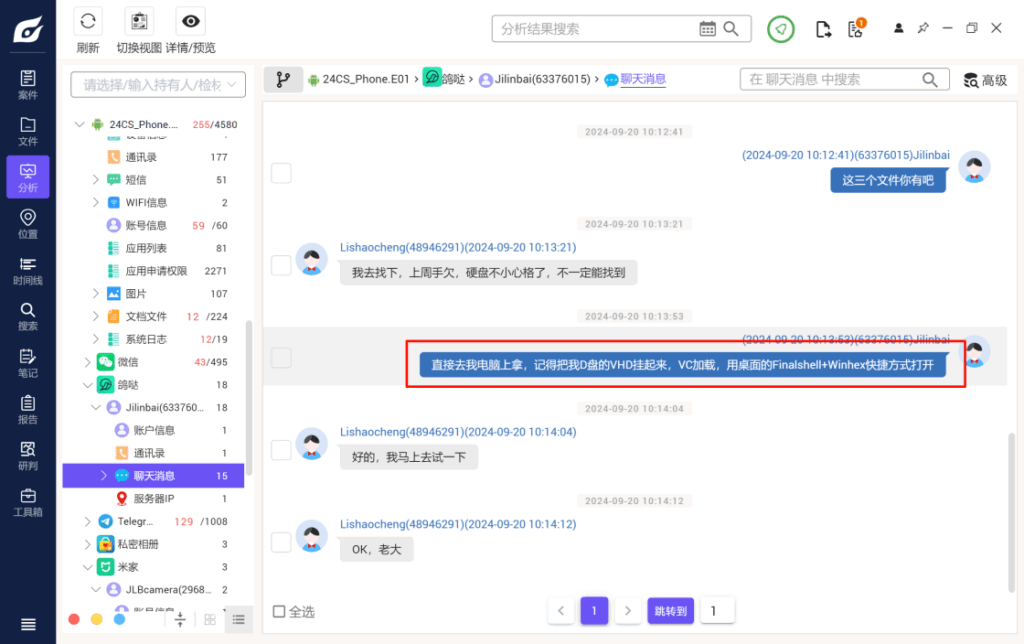This screenshot has height=644, width=1024.
Task: Click the page number input next to 跳转到
Action: click(x=715, y=610)
